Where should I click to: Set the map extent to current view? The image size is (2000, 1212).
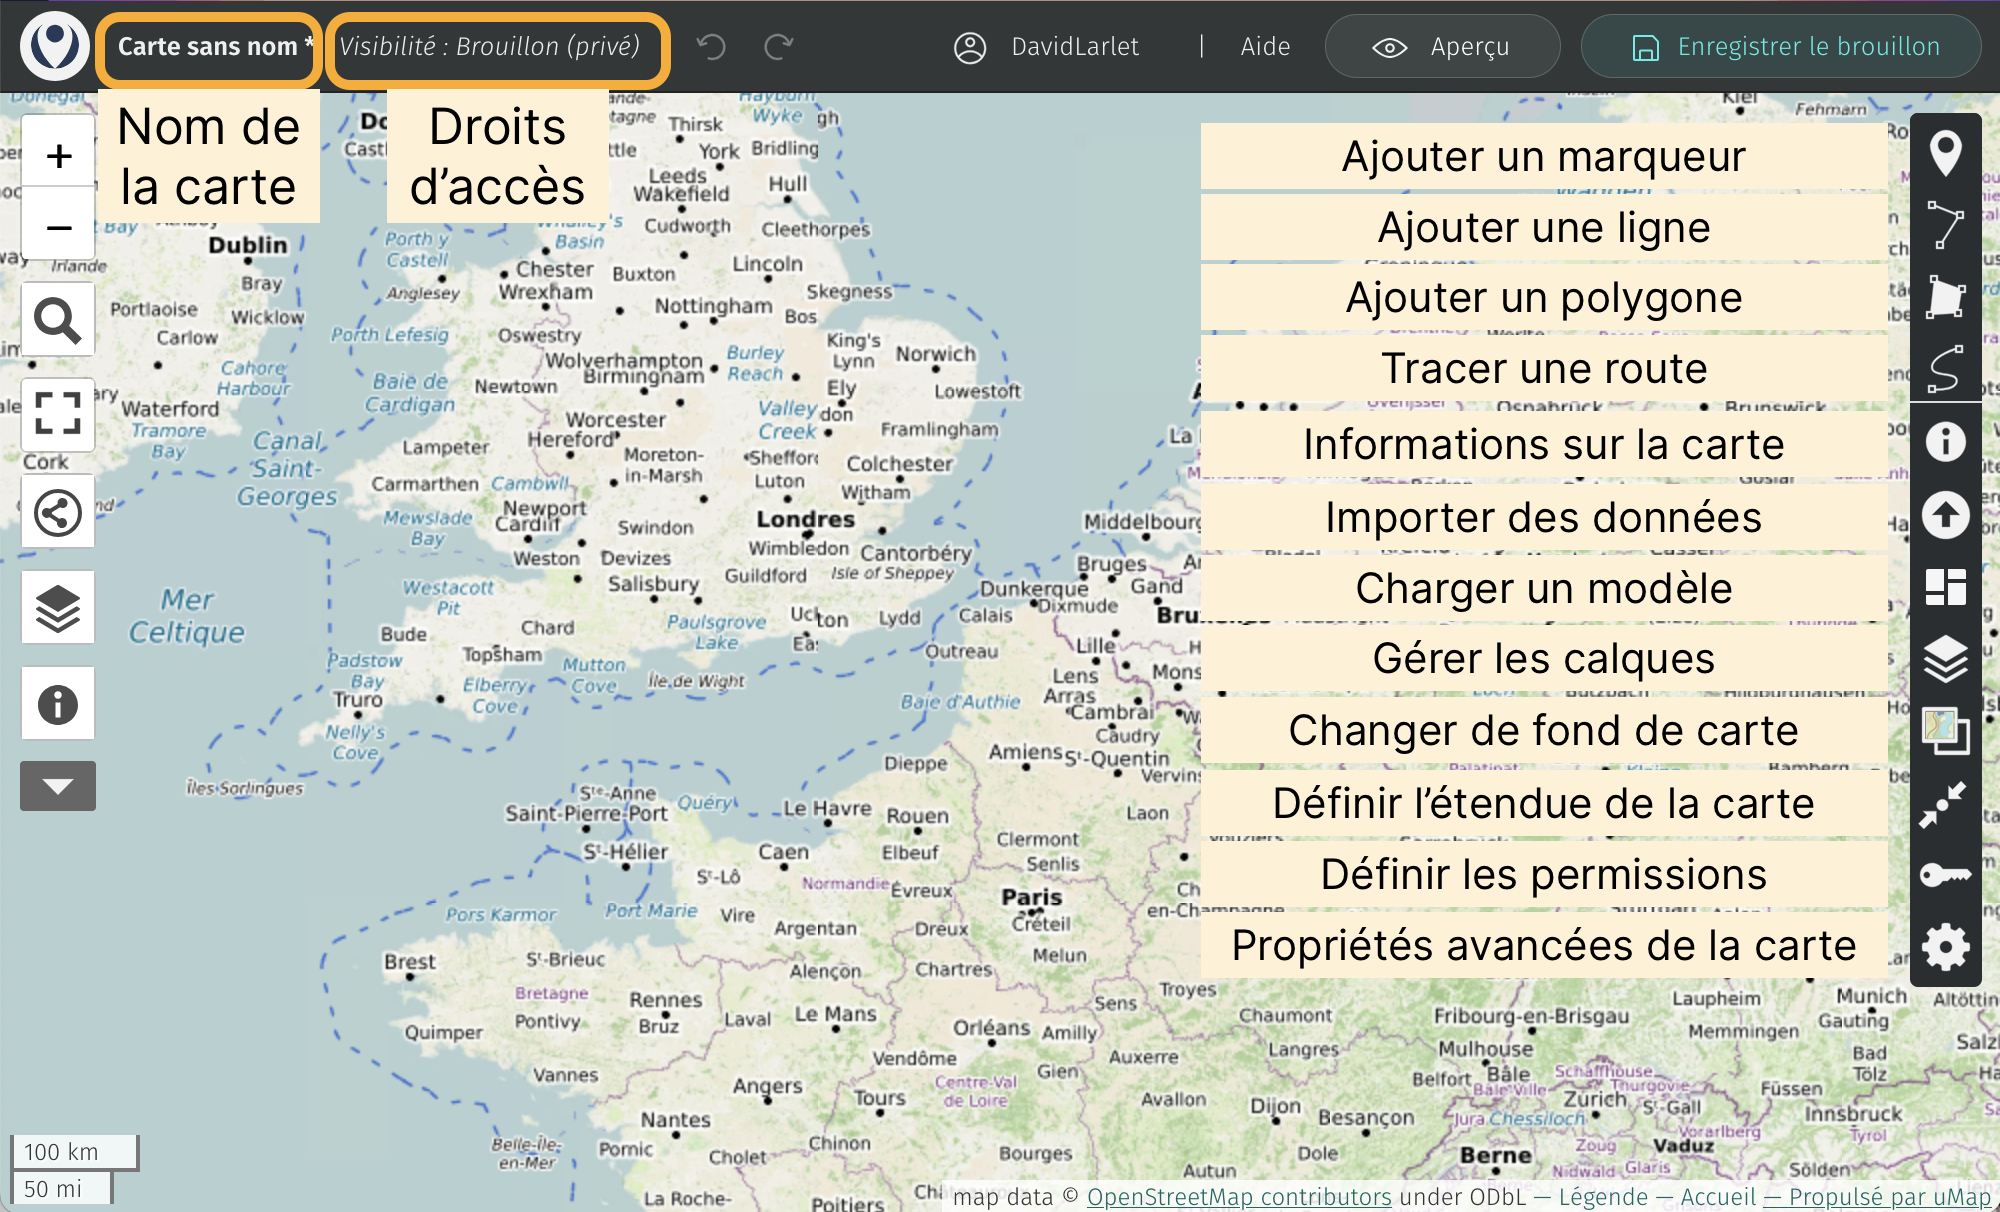(1945, 803)
